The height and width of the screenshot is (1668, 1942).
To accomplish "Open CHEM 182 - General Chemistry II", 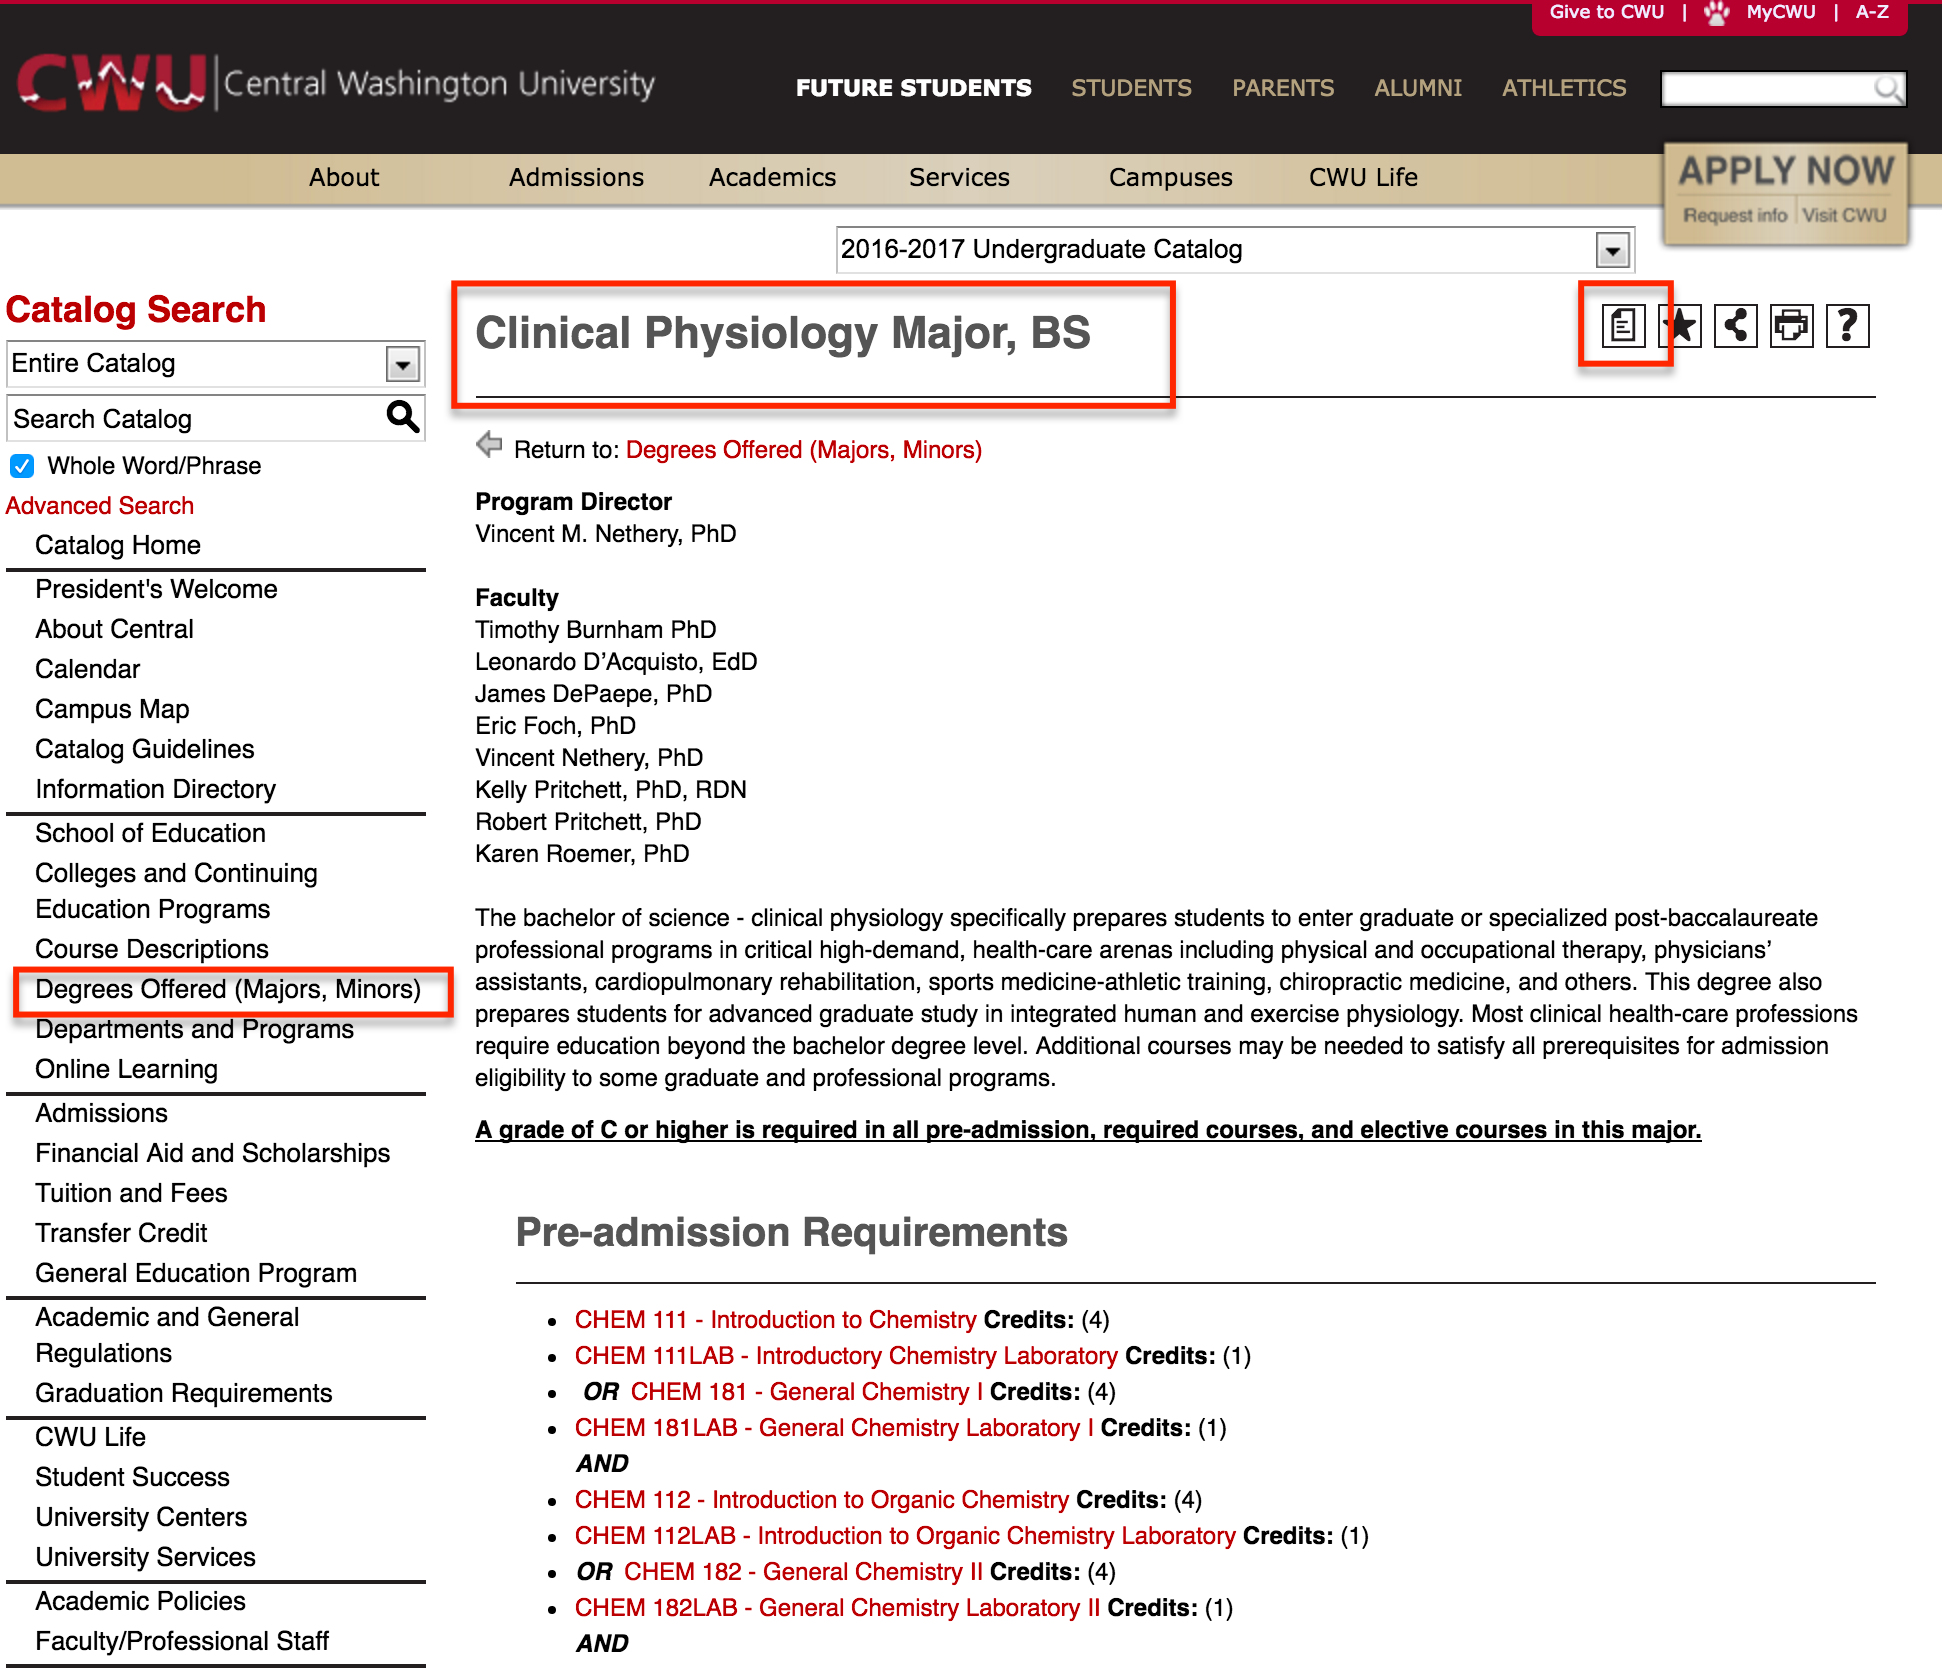I will tap(803, 1572).
